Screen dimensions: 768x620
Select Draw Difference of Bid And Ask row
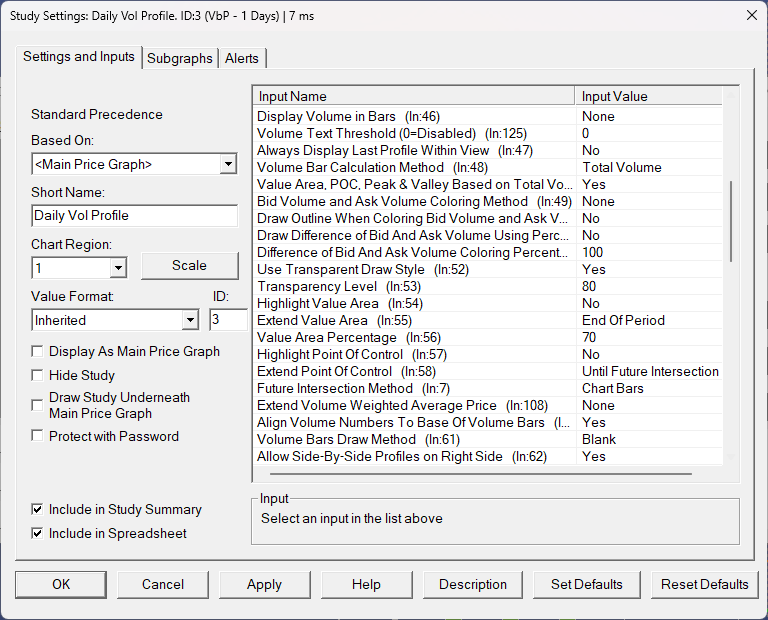488,236
